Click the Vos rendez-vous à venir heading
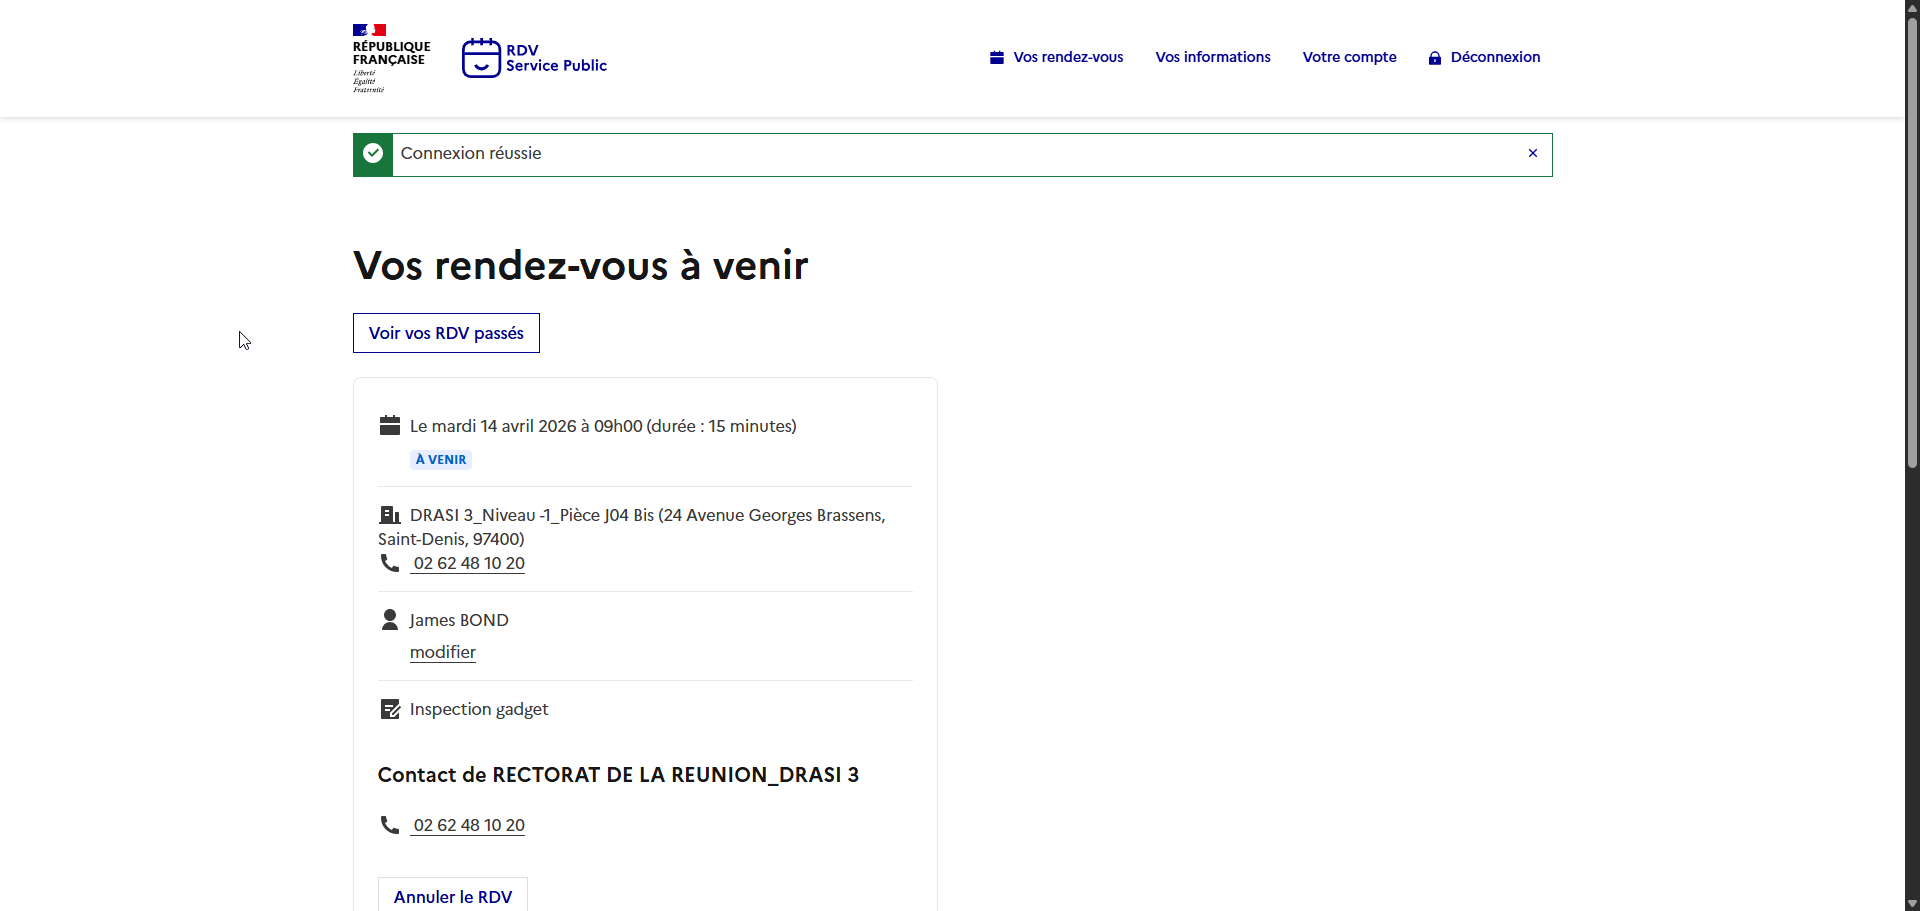This screenshot has width=1920, height=911. (x=580, y=266)
